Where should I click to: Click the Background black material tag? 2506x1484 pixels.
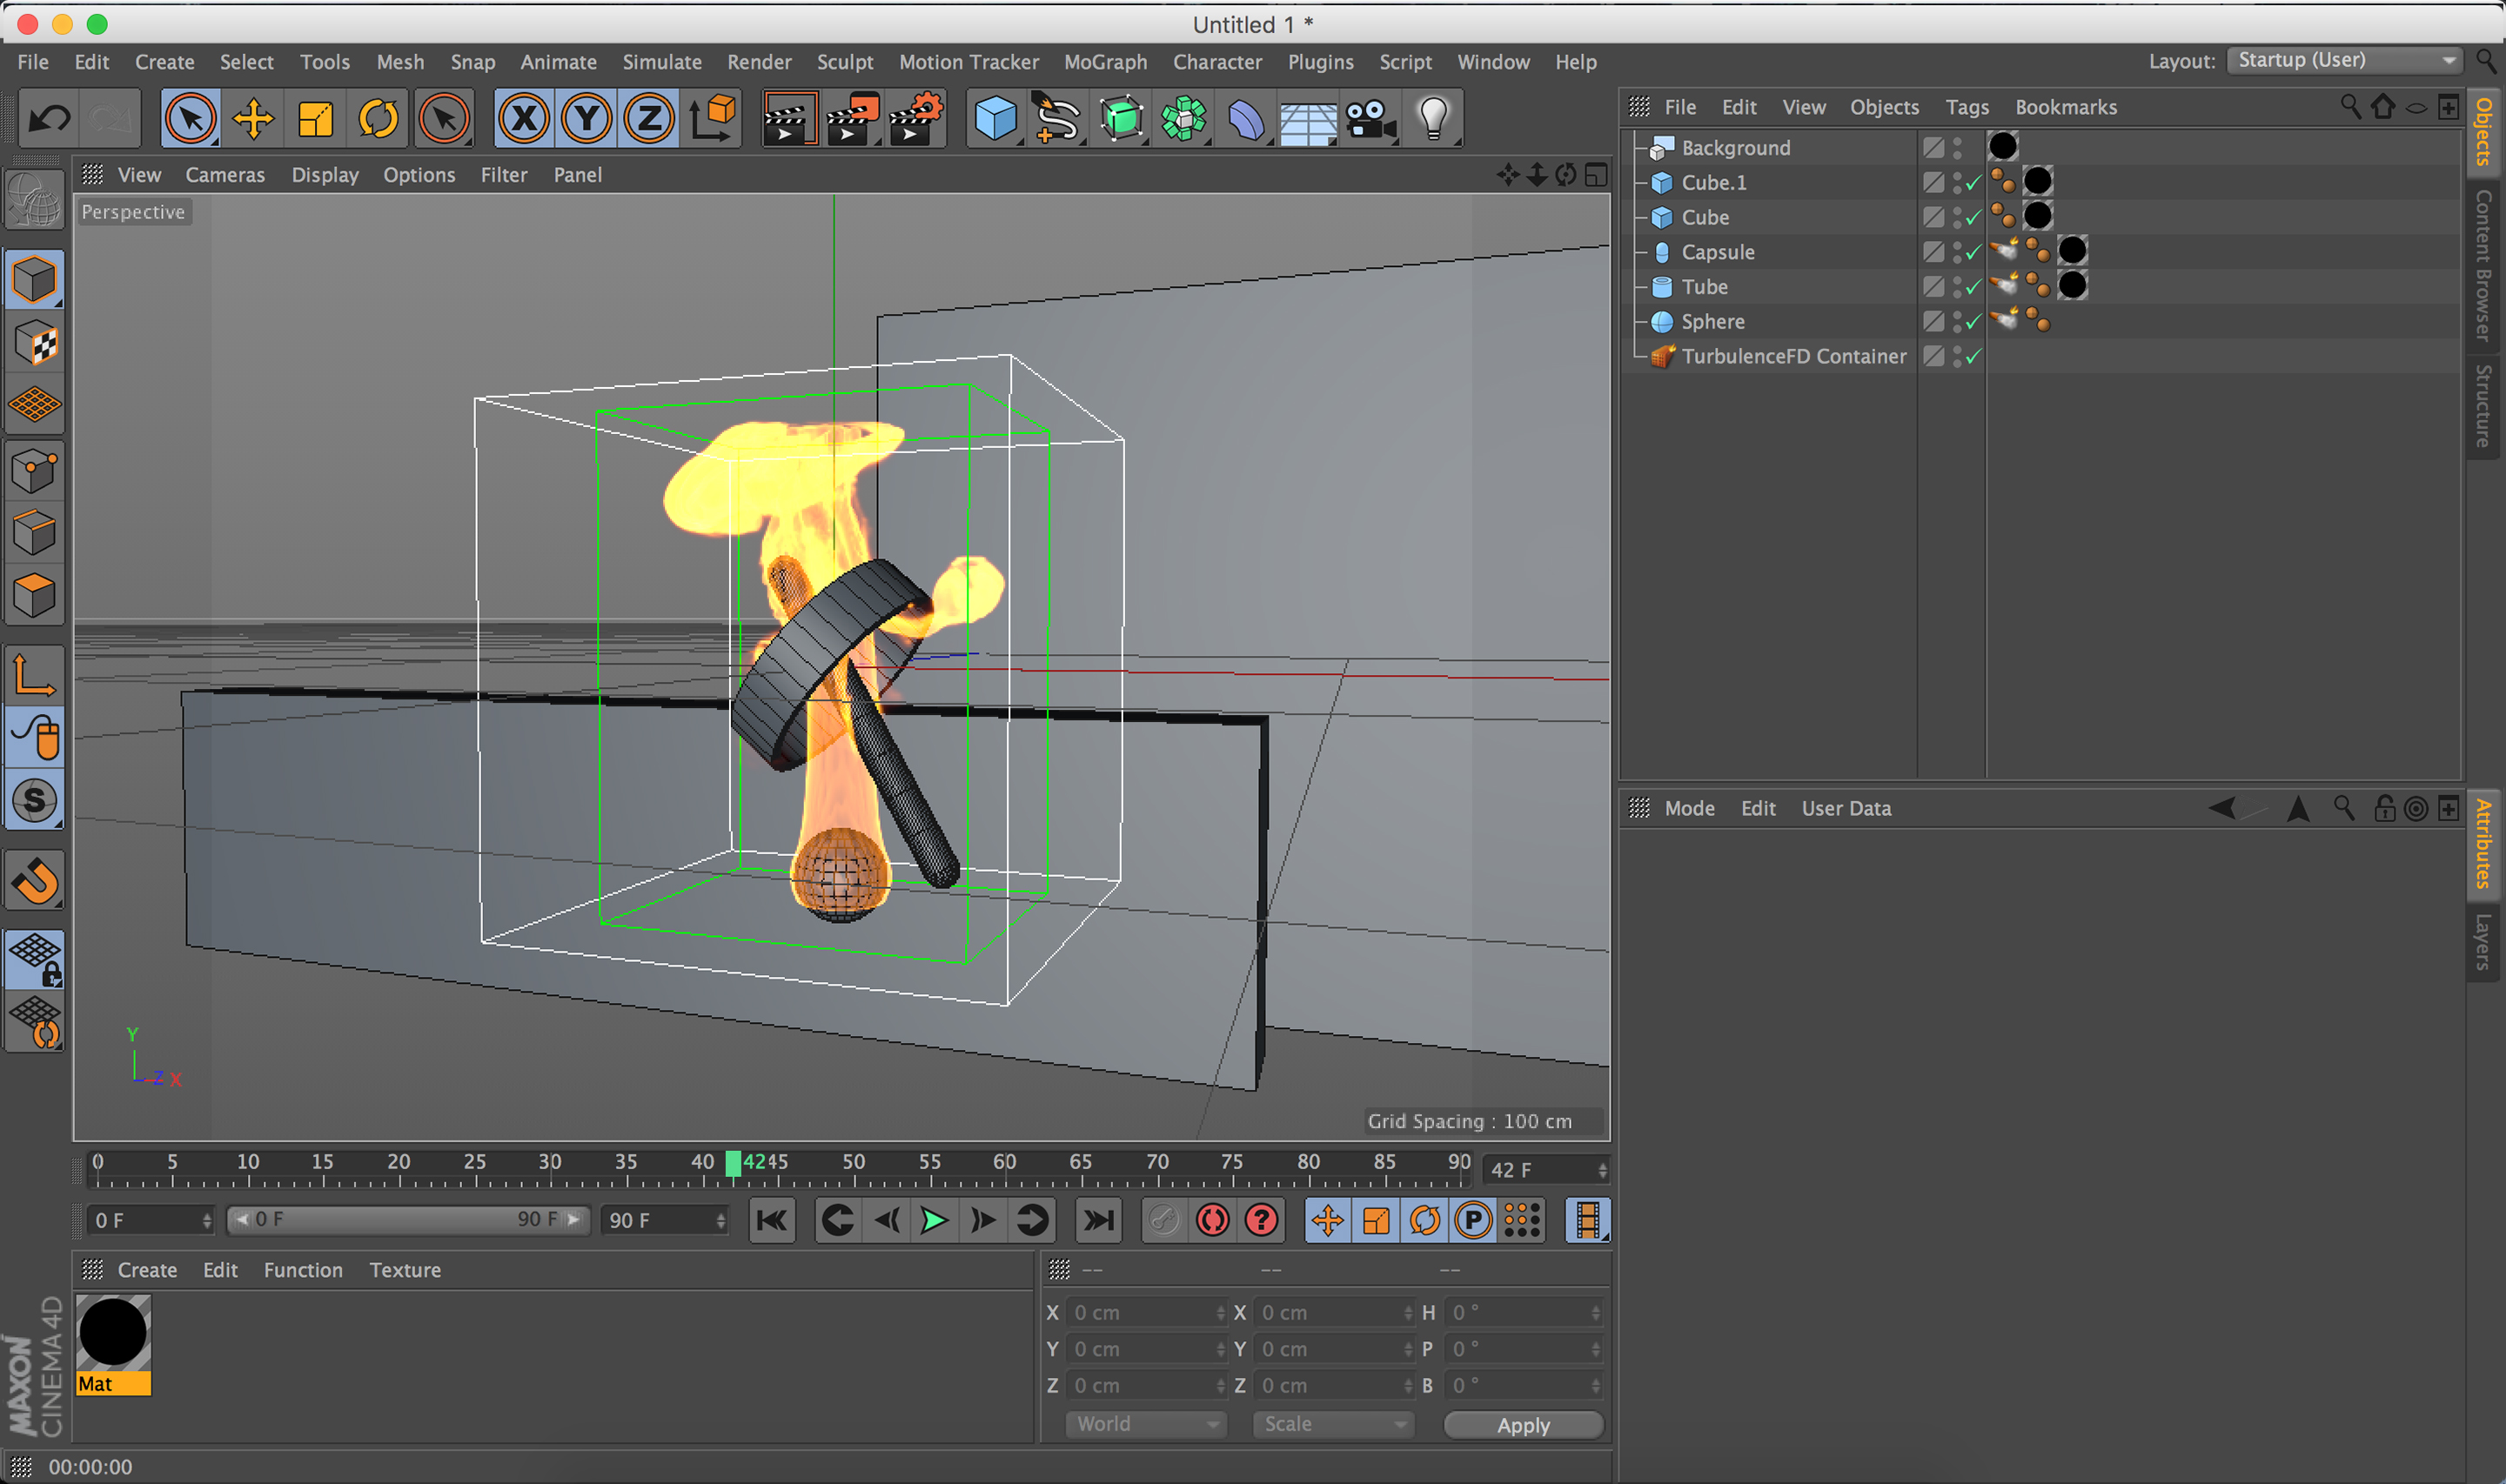pyautogui.click(x=2002, y=147)
